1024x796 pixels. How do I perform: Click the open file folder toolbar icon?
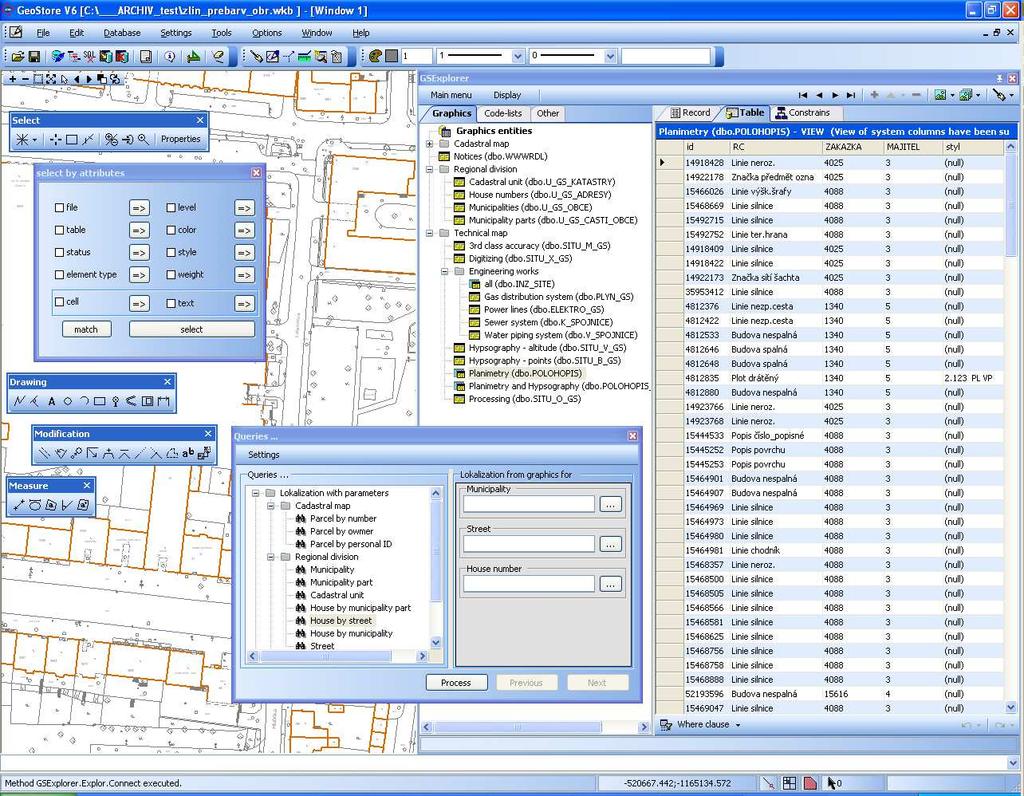tap(18, 57)
